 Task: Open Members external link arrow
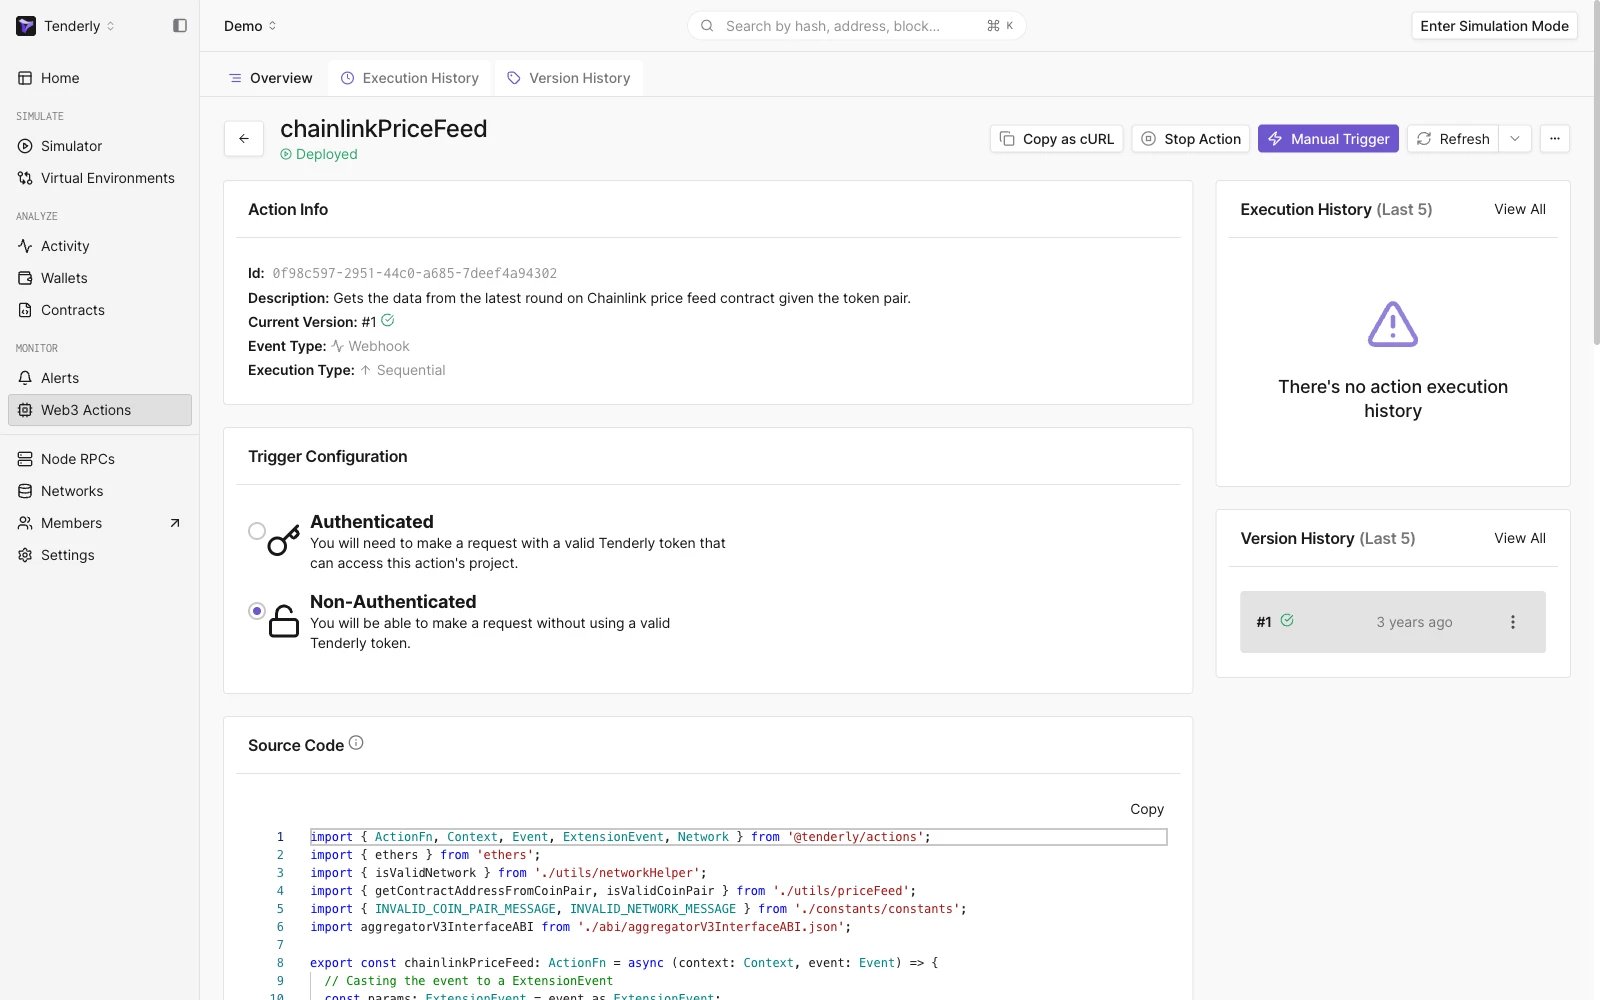[175, 523]
